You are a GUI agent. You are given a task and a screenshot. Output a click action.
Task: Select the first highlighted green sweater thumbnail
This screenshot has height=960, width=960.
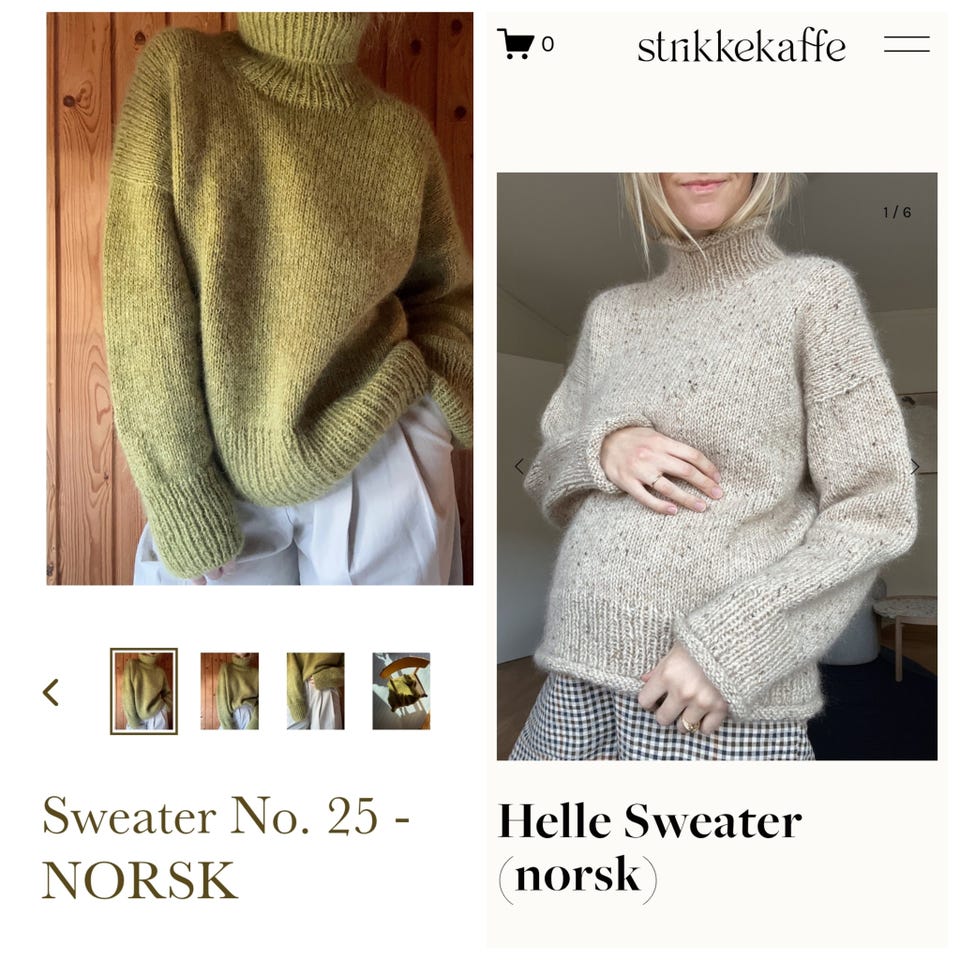[144, 691]
